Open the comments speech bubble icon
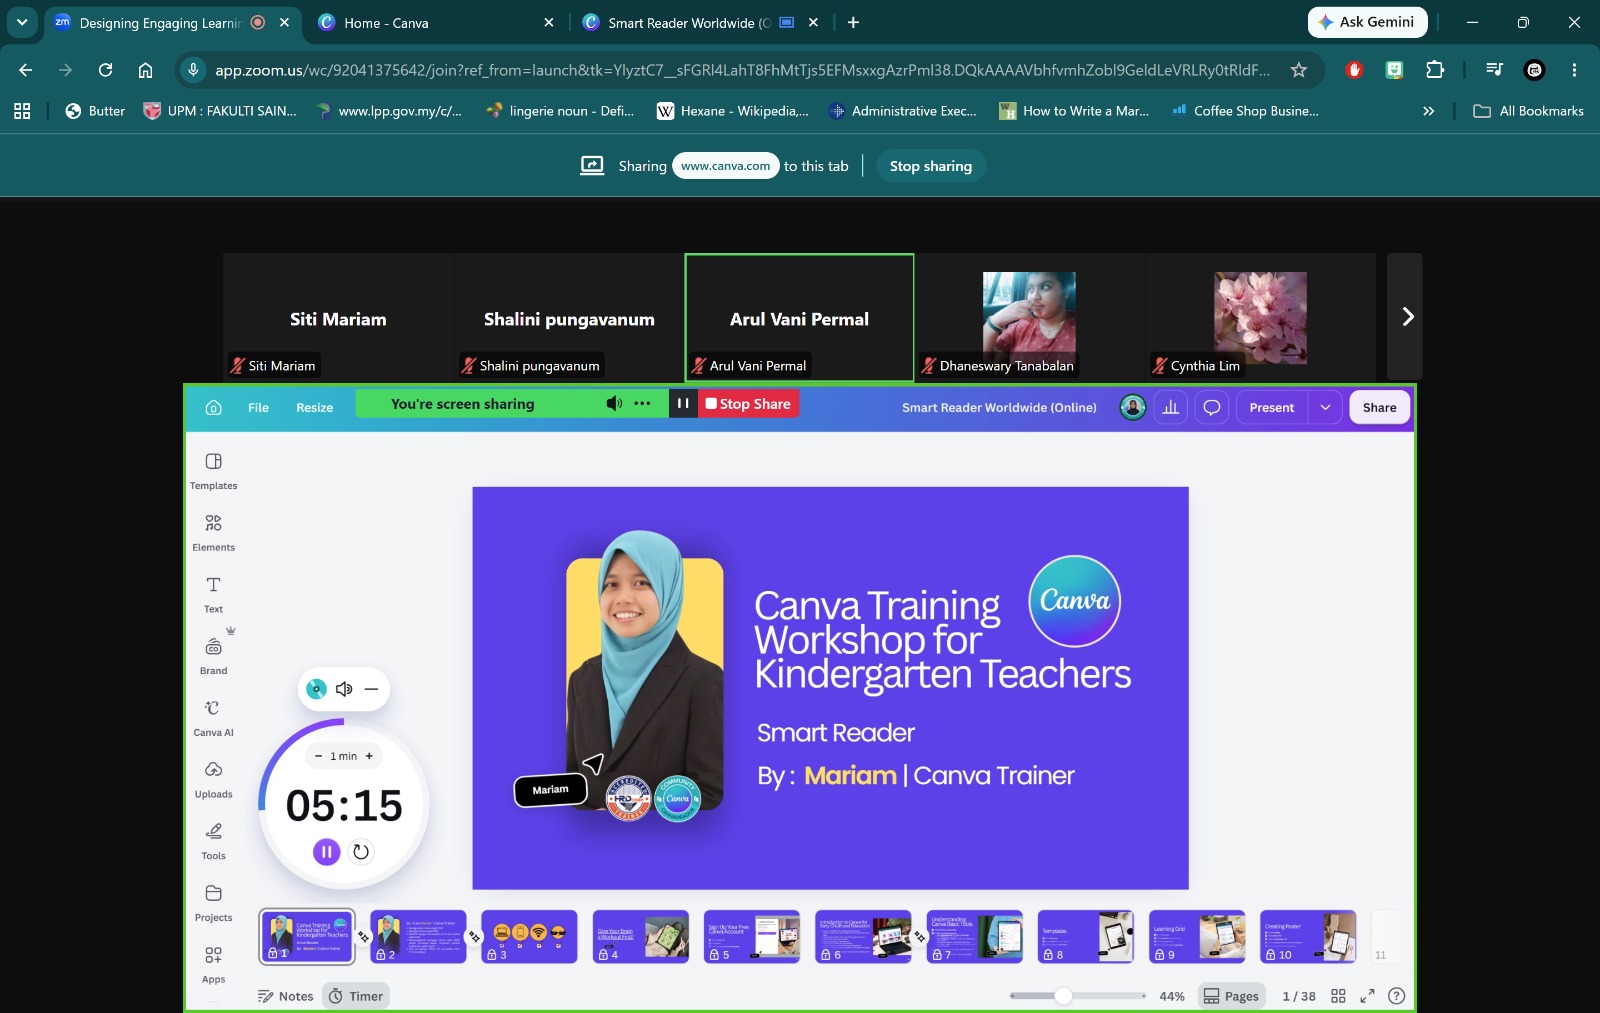 point(1212,407)
